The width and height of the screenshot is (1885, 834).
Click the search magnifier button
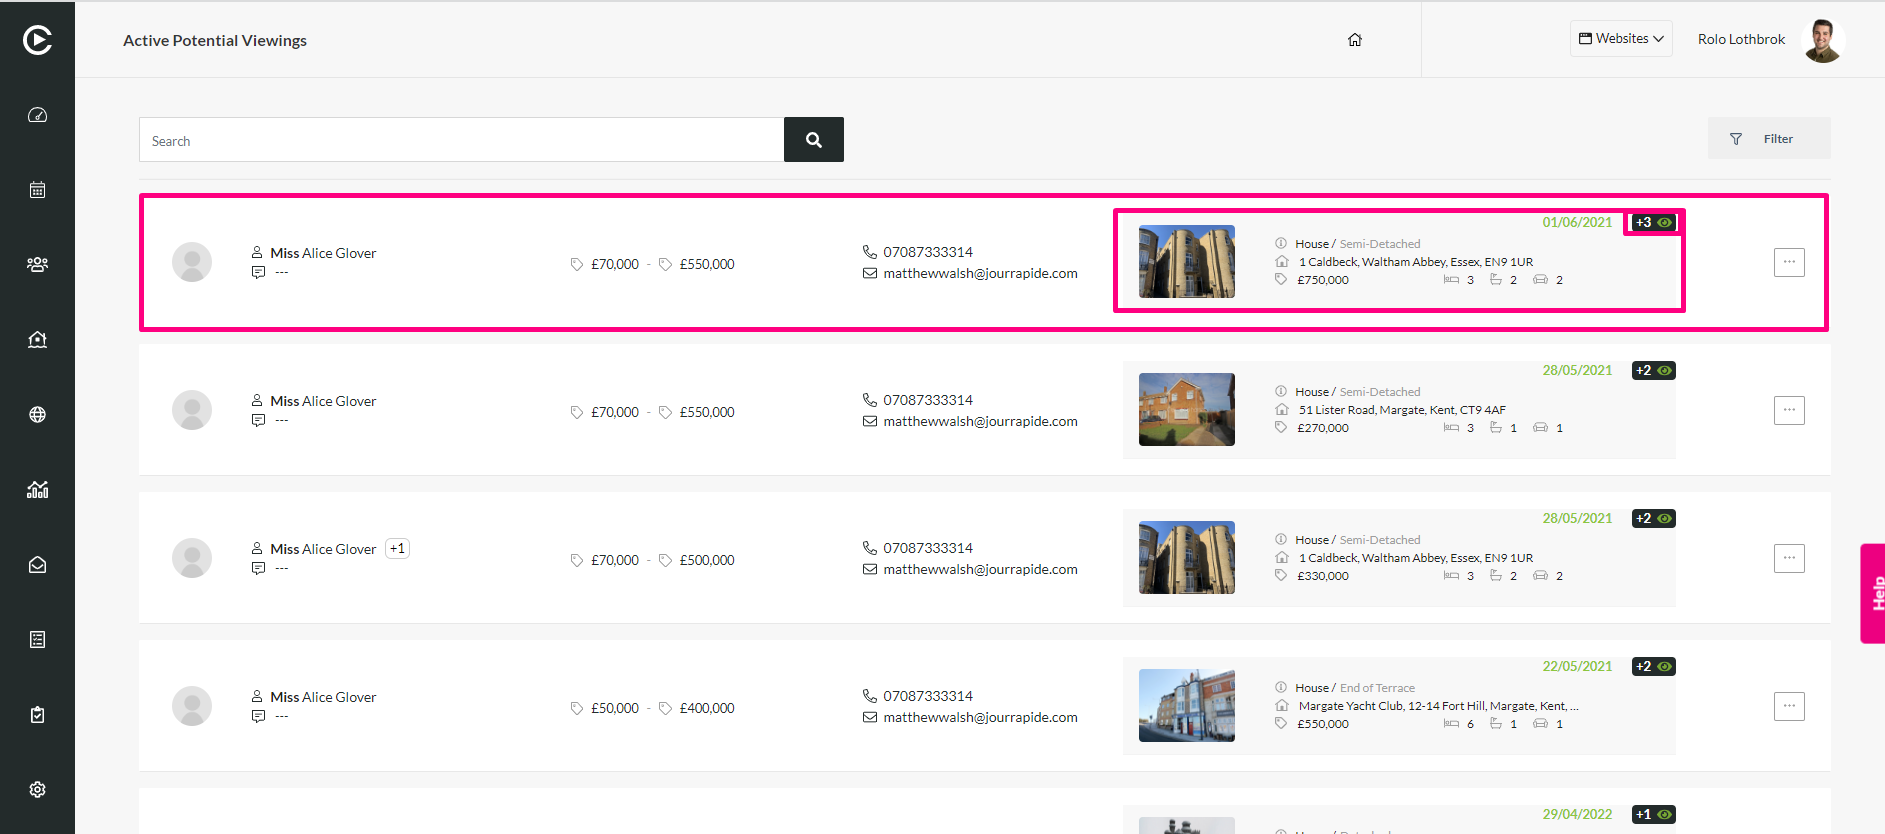click(x=814, y=140)
